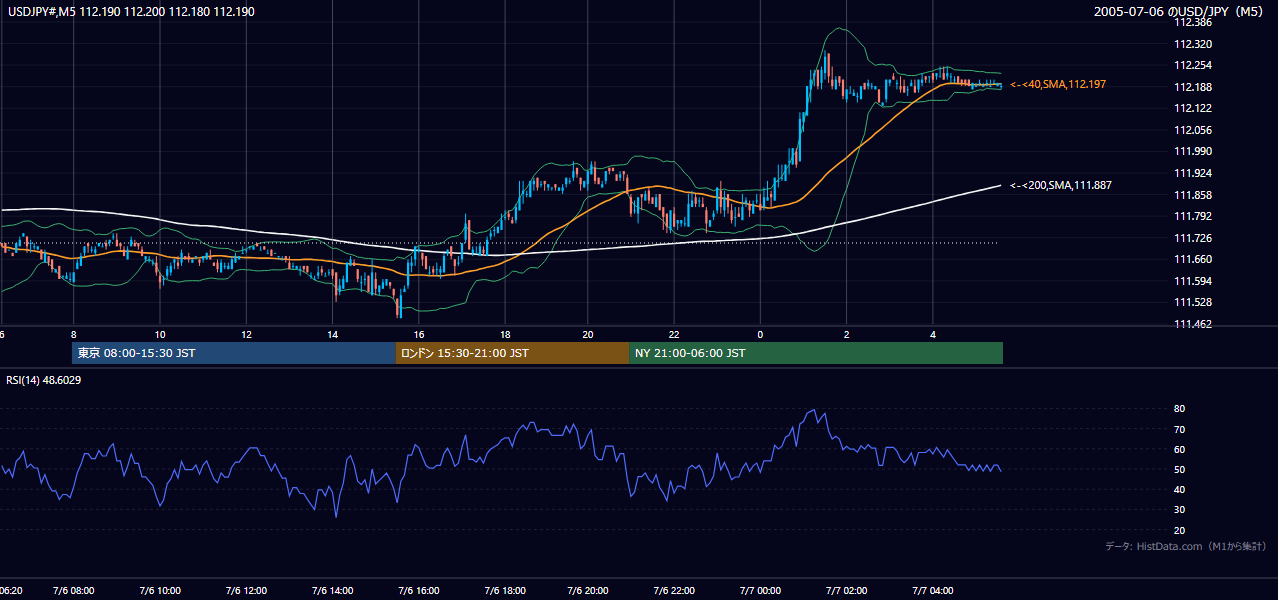Select the London 15:30-21:00 JST session bar
This screenshot has height=600, width=1278.
pyautogui.click(x=513, y=353)
